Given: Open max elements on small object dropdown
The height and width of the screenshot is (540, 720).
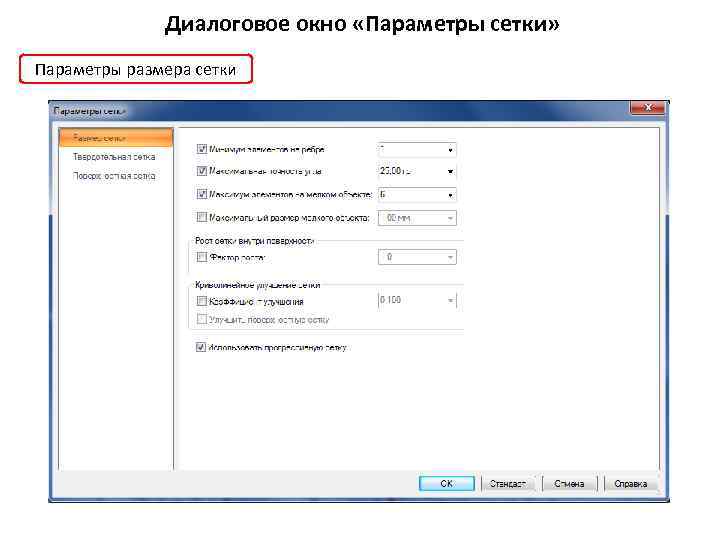Looking at the screenshot, I should click(x=450, y=195).
